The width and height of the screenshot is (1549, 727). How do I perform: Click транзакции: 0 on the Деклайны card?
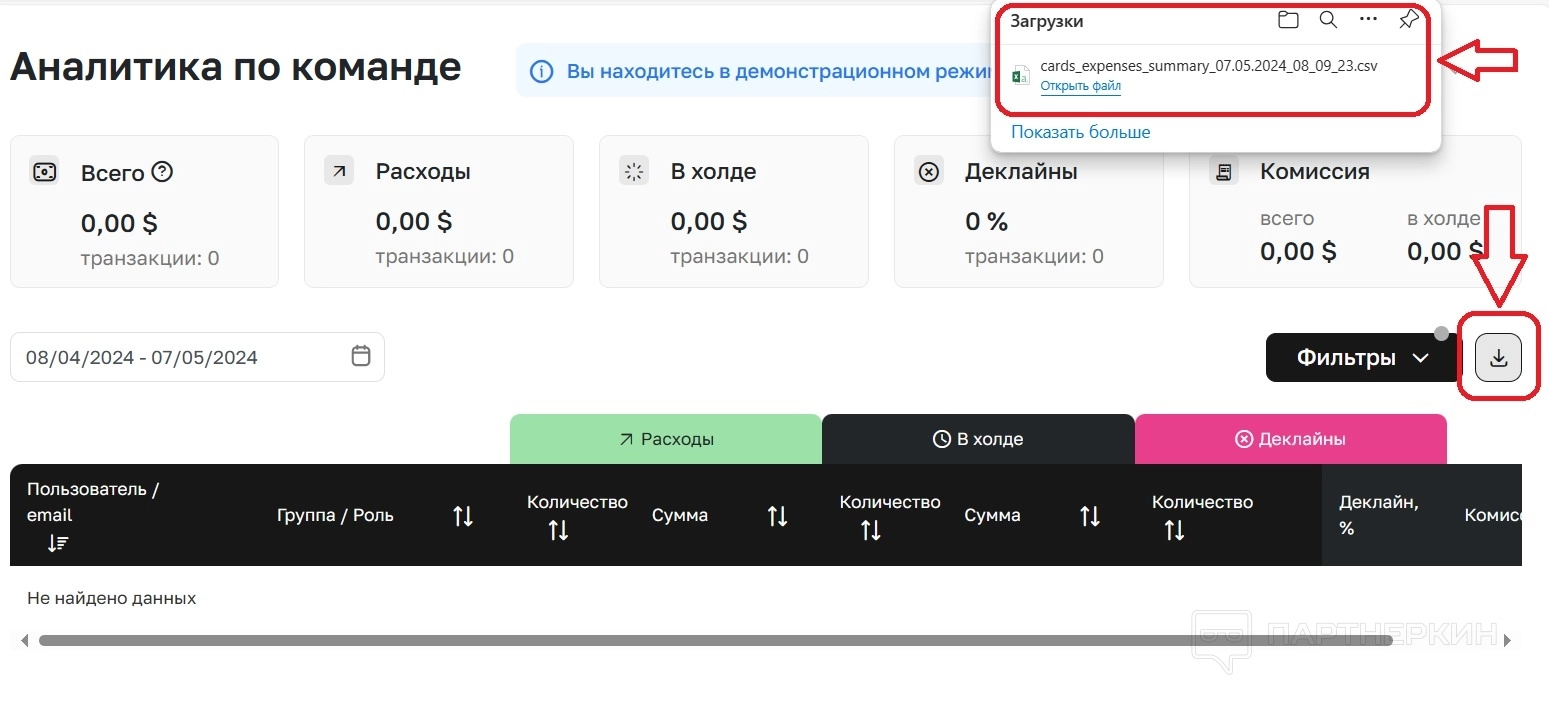pyautogui.click(x=1034, y=257)
